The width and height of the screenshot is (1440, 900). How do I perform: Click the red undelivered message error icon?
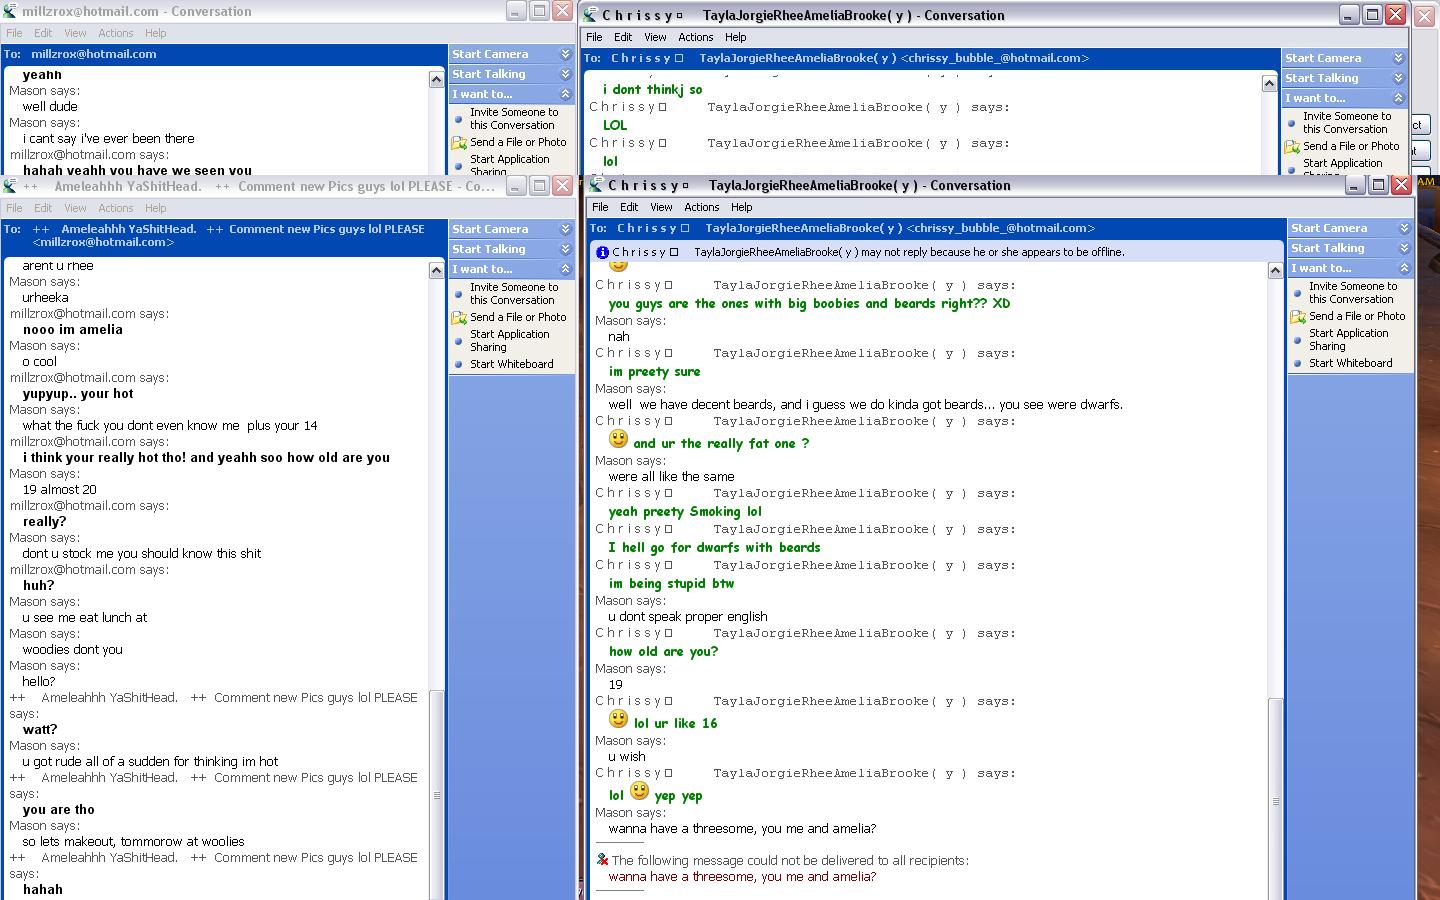[x=602, y=860]
